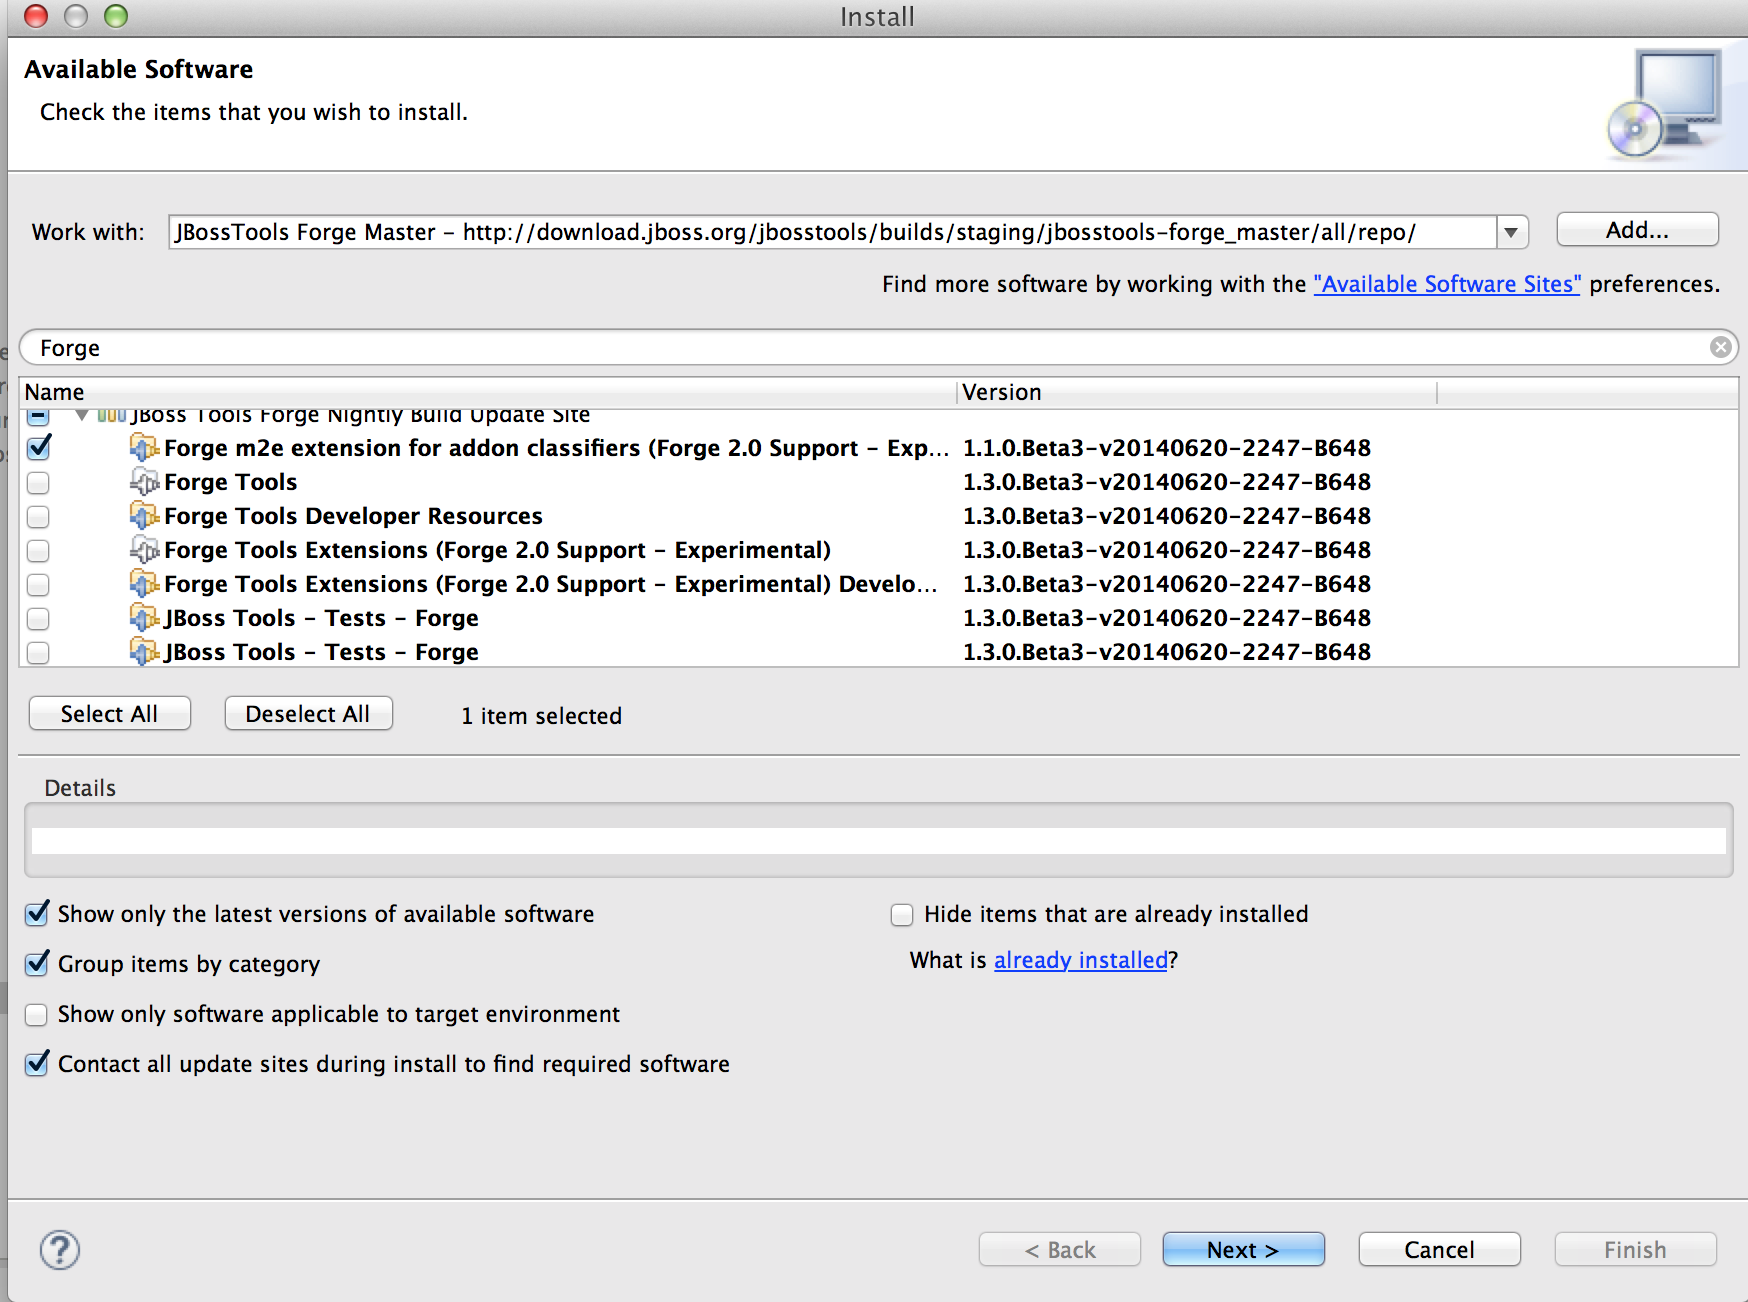Collapse the JBoss Tools Forge Nightly category
The height and width of the screenshot is (1302, 1748).
(x=82, y=415)
